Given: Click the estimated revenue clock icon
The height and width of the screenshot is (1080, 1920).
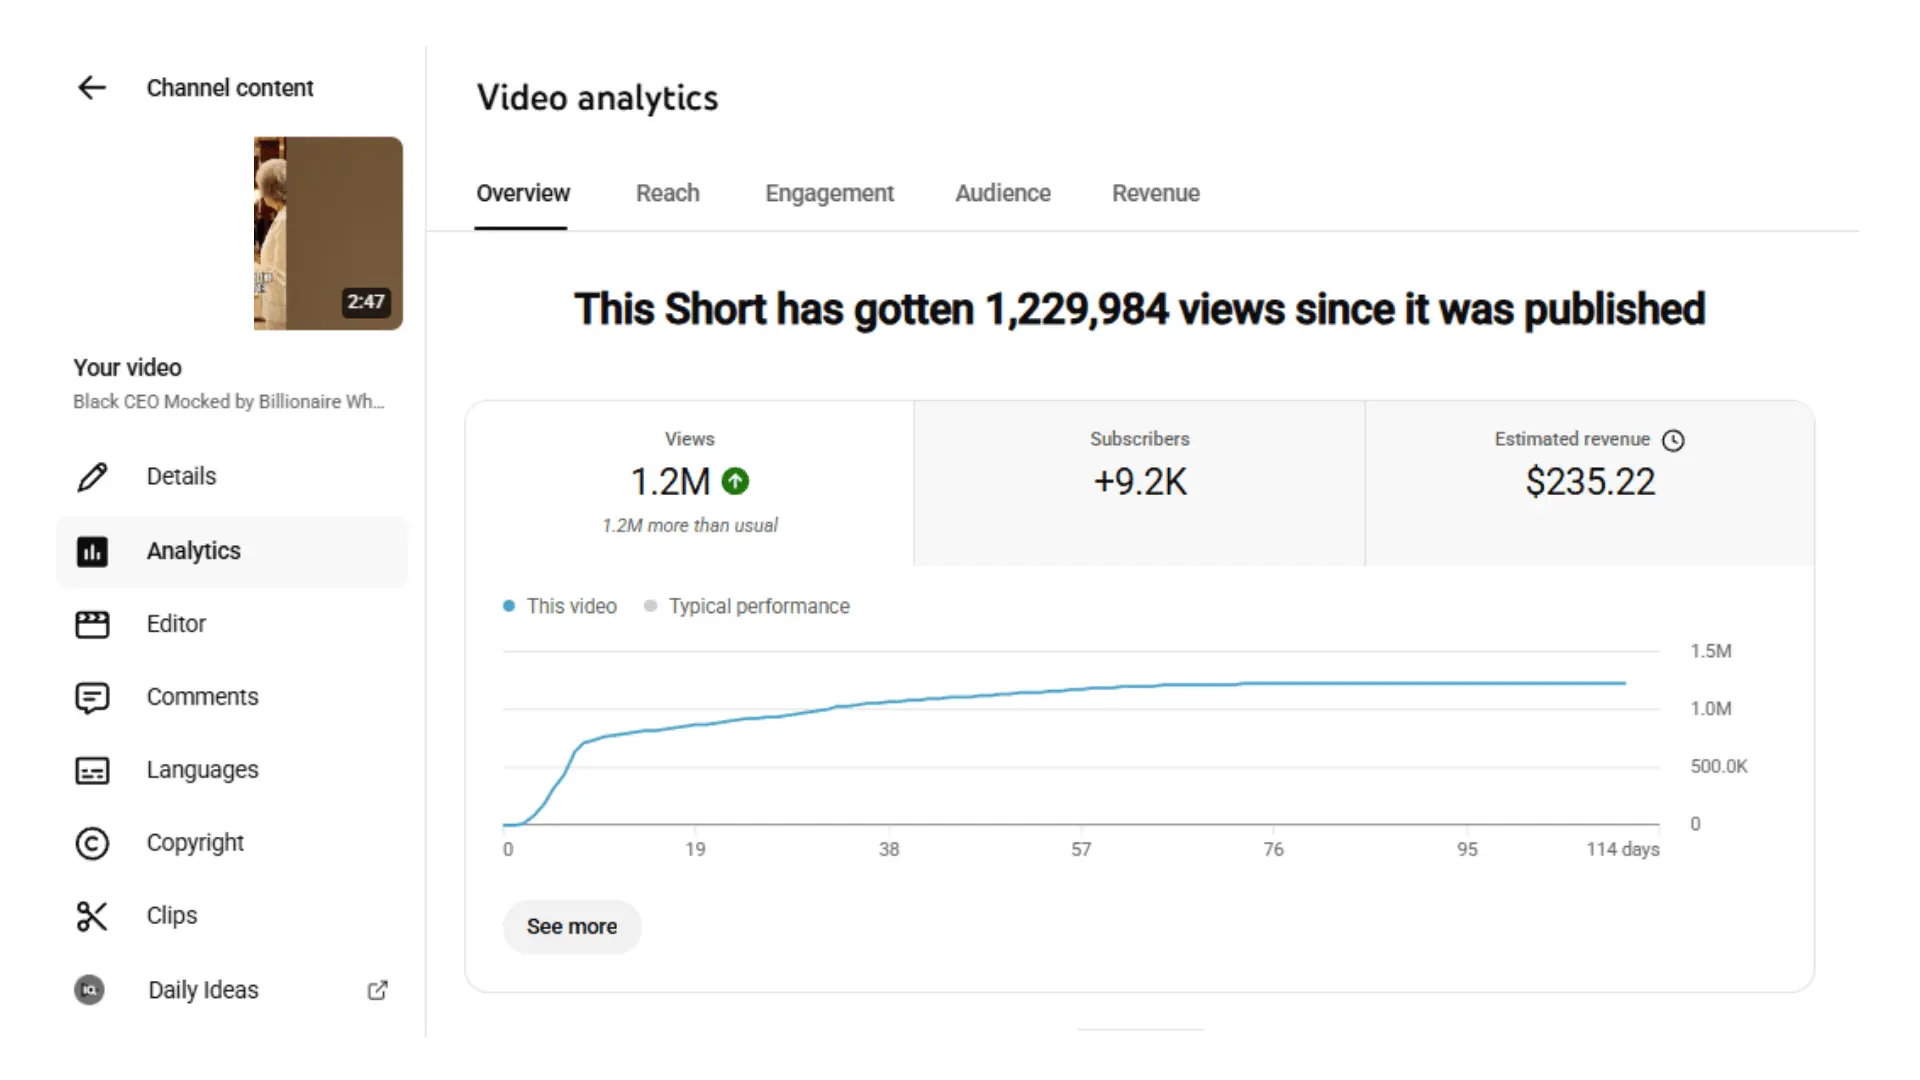Looking at the screenshot, I should [1673, 440].
